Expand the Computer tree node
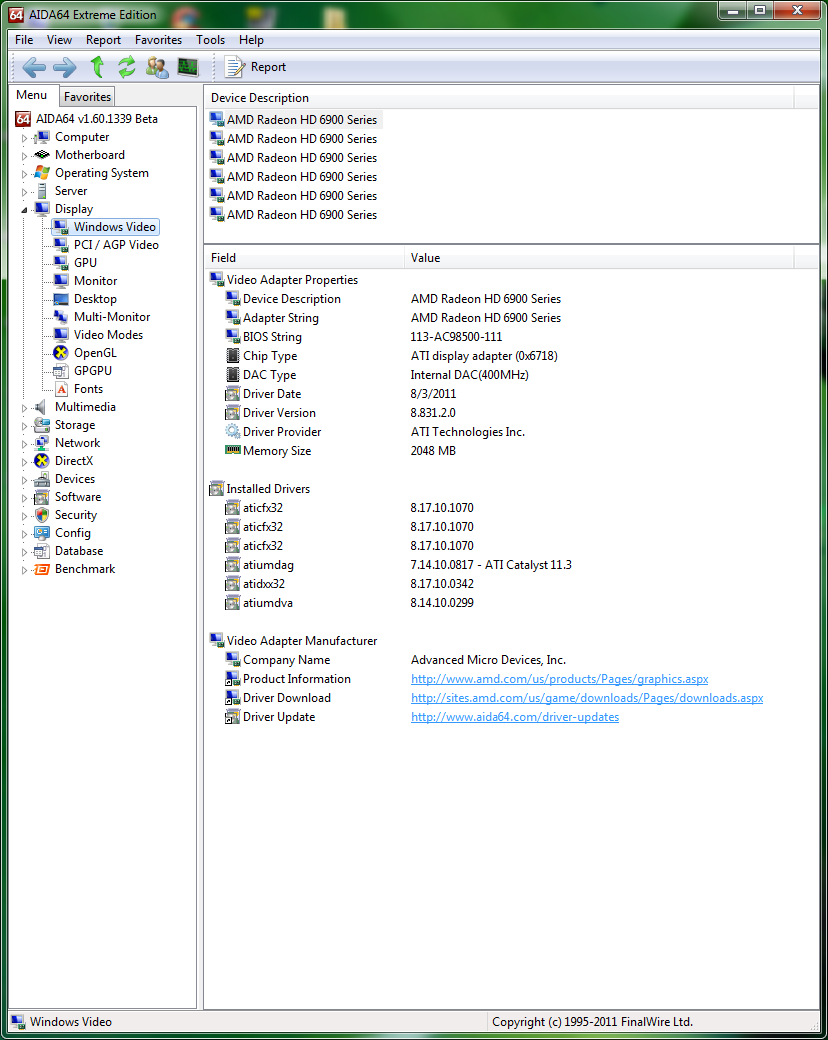 click(25, 138)
